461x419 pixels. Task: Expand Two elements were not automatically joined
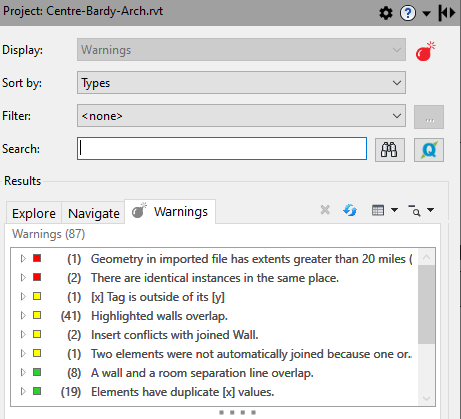(x=23, y=353)
